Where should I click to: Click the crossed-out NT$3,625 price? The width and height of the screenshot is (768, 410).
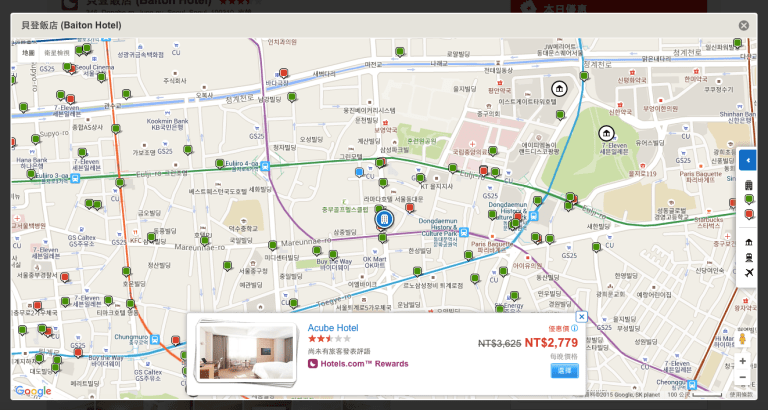(500, 343)
